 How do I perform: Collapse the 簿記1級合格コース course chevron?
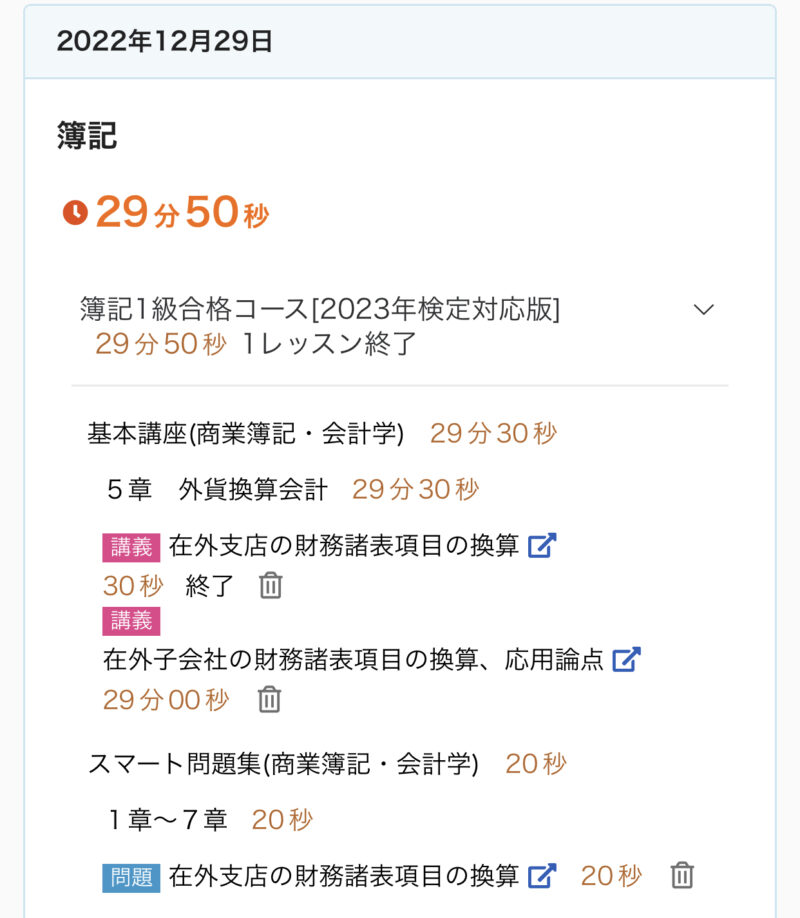704,310
